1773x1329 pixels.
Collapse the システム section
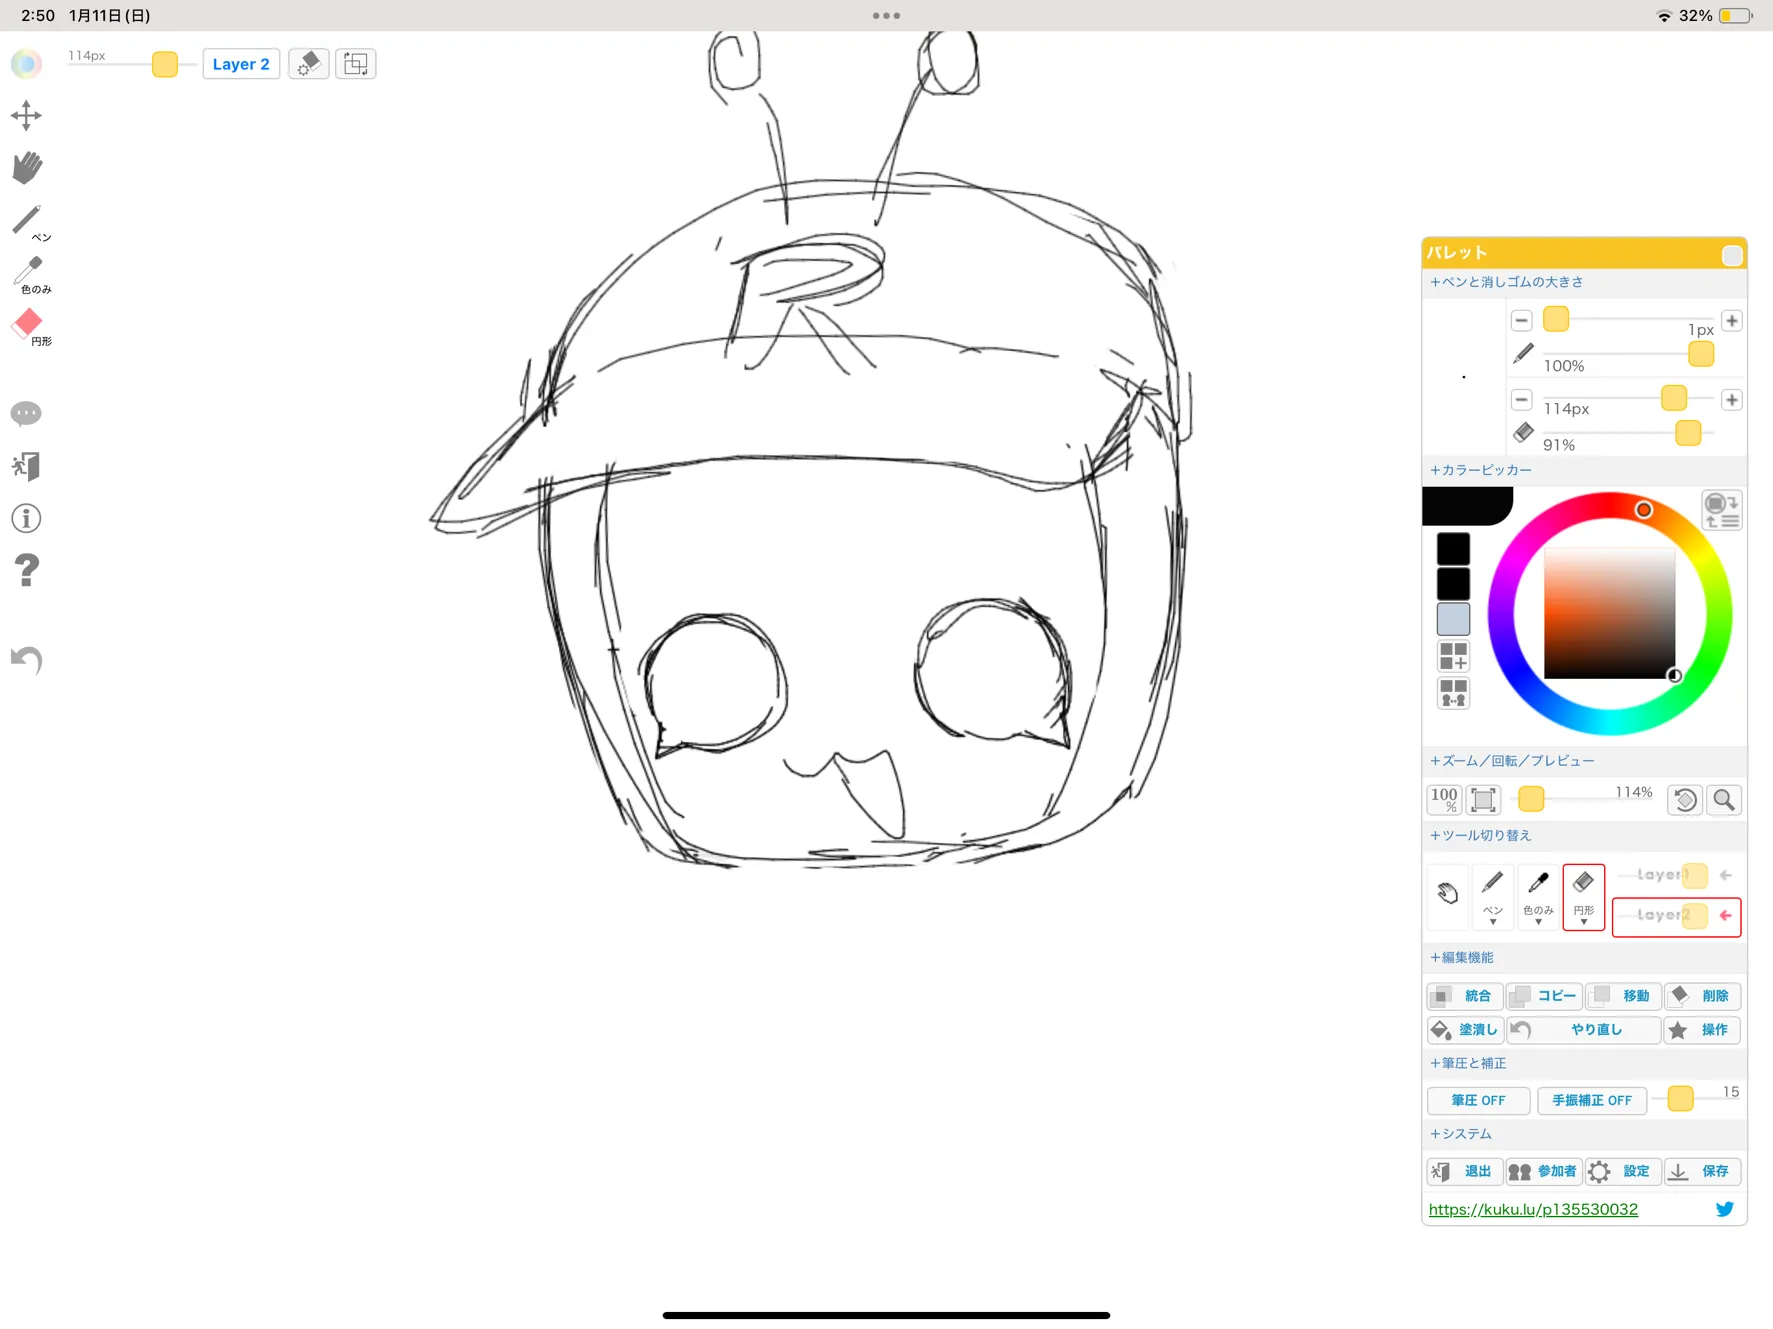point(1460,1134)
